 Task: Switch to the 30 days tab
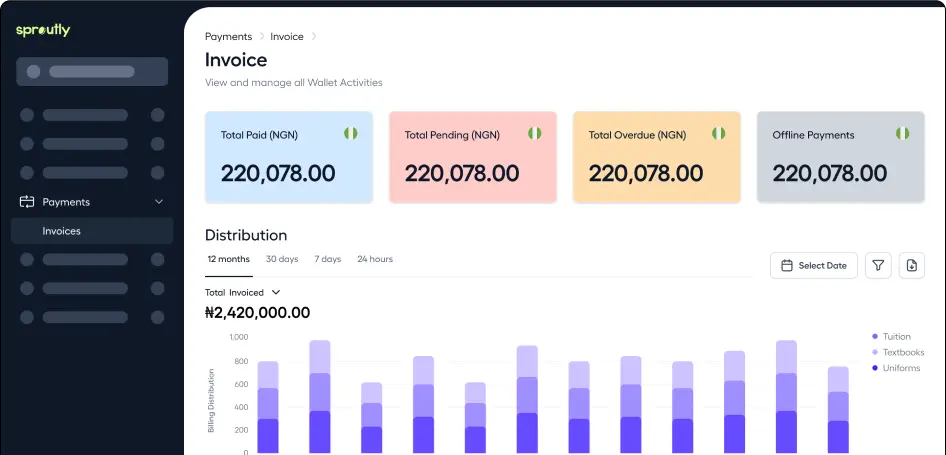click(282, 259)
